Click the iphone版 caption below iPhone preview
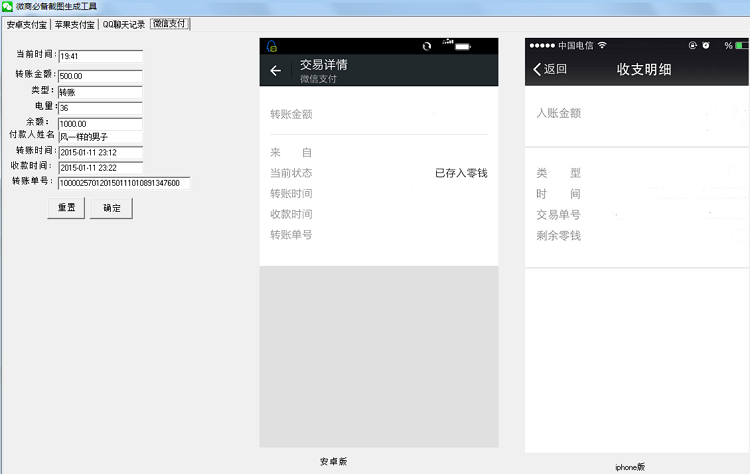Screen dimensions: 750x474 coord(630,467)
